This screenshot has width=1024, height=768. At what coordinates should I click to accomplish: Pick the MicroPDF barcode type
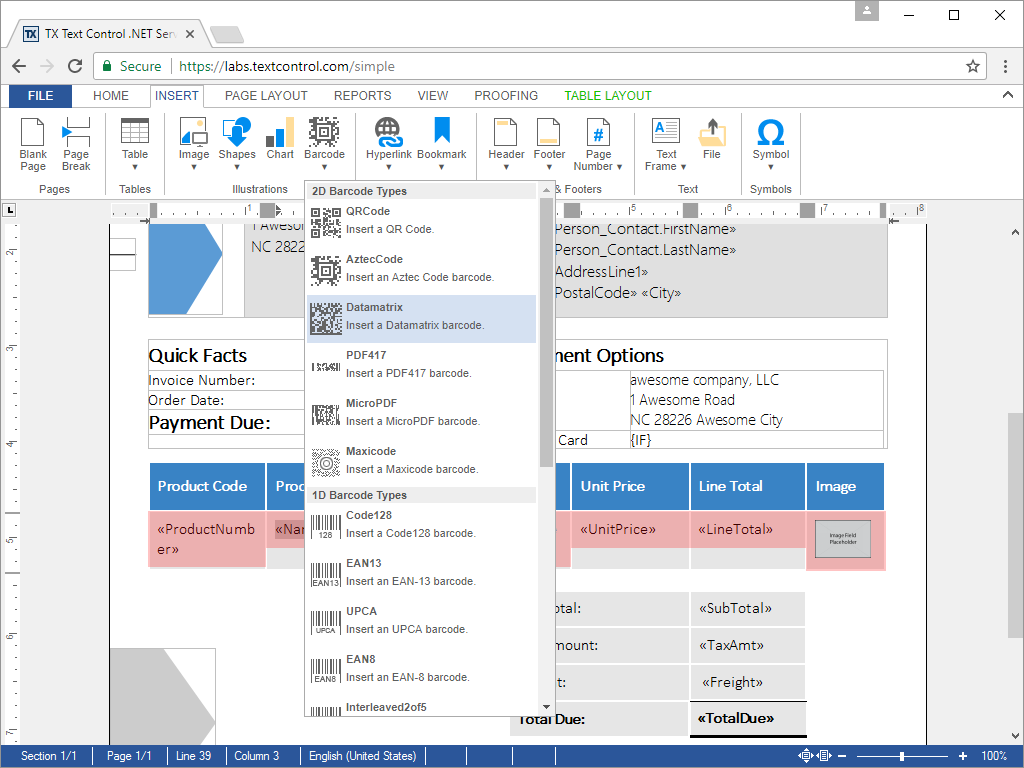(x=421, y=413)
